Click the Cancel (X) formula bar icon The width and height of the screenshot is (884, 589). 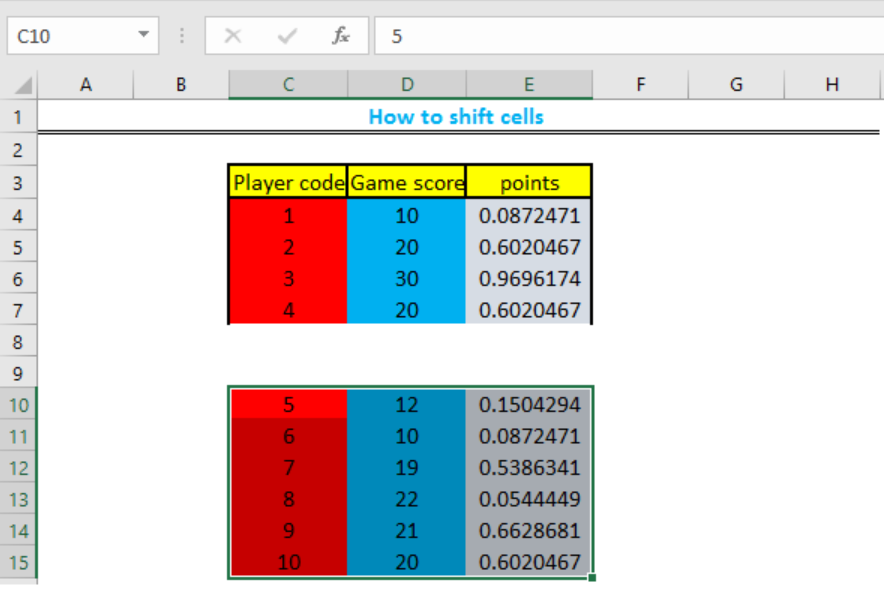pos(232,36)
